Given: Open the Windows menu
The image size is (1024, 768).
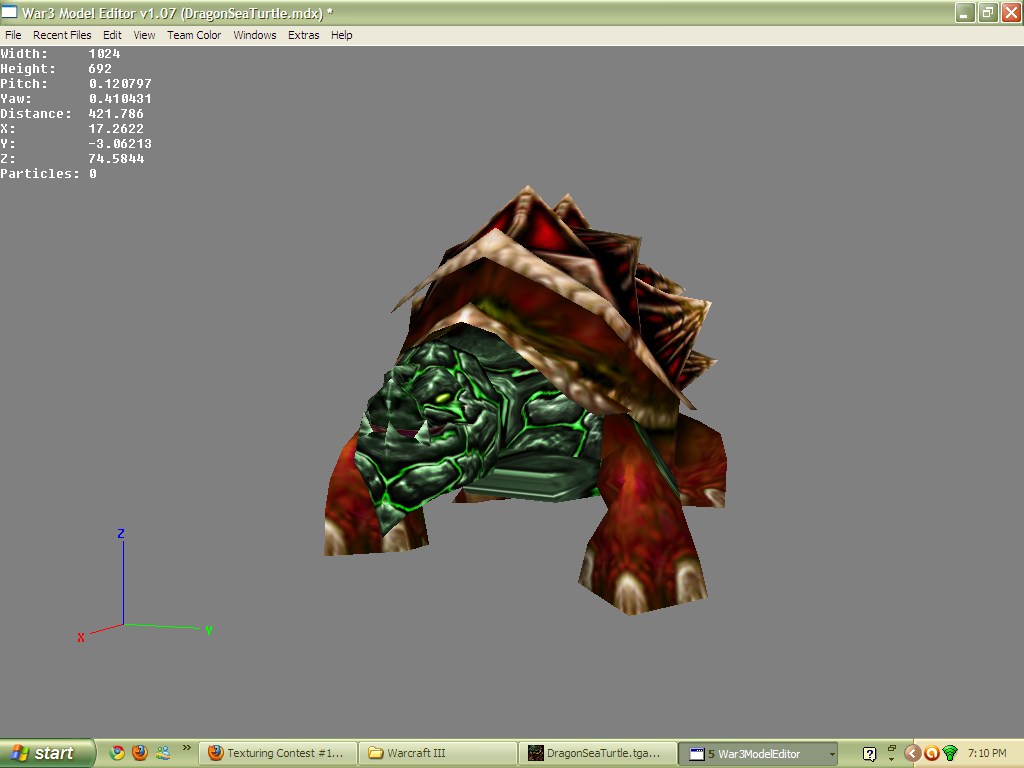Looking at the screenshot, I should point(255,35).
